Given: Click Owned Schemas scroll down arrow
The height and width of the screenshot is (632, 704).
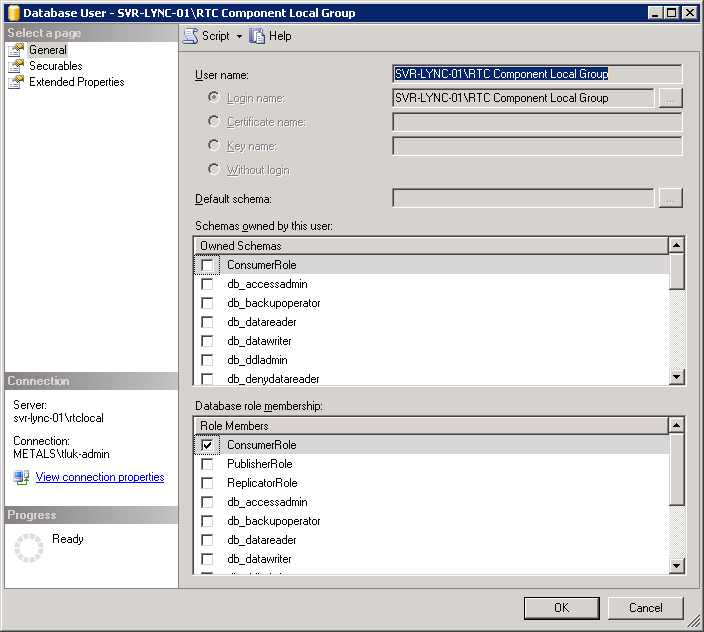Looking at the screenshot, I should point(677,377).
